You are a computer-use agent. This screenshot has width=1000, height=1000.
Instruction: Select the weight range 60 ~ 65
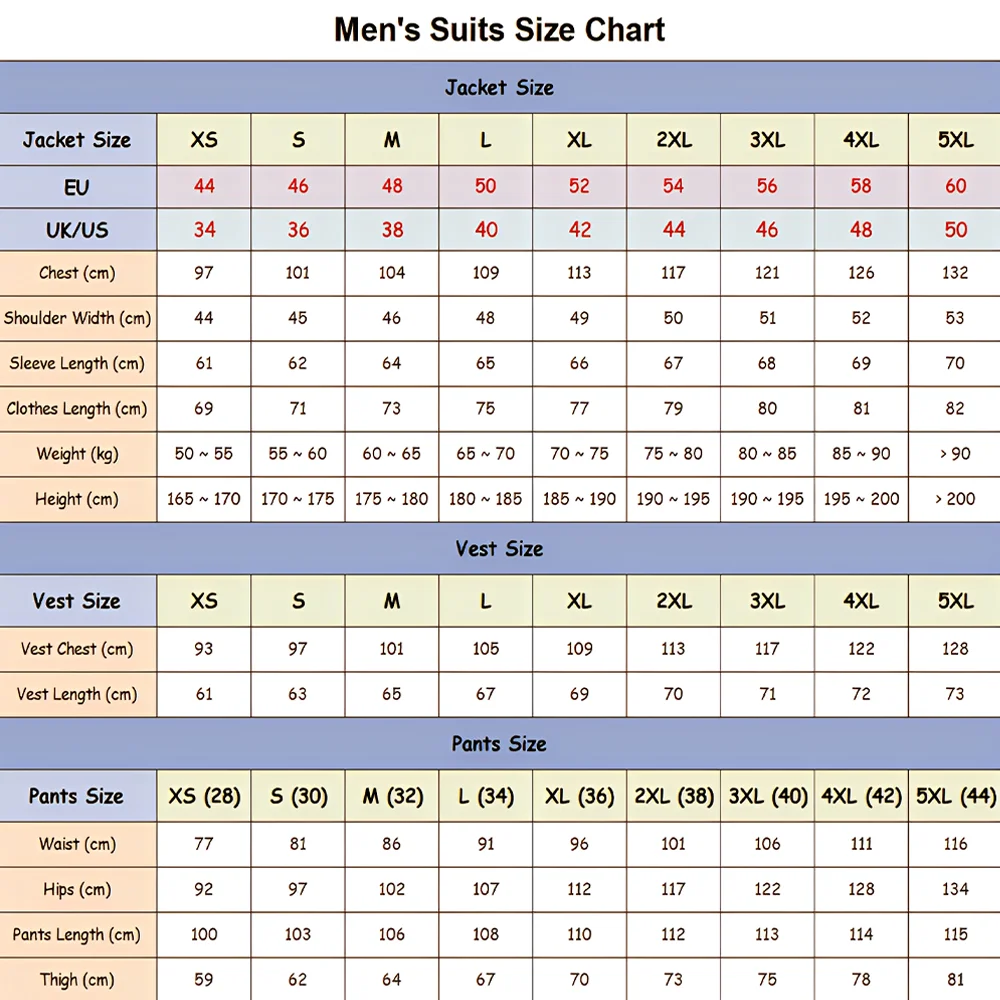coord(392,454)
